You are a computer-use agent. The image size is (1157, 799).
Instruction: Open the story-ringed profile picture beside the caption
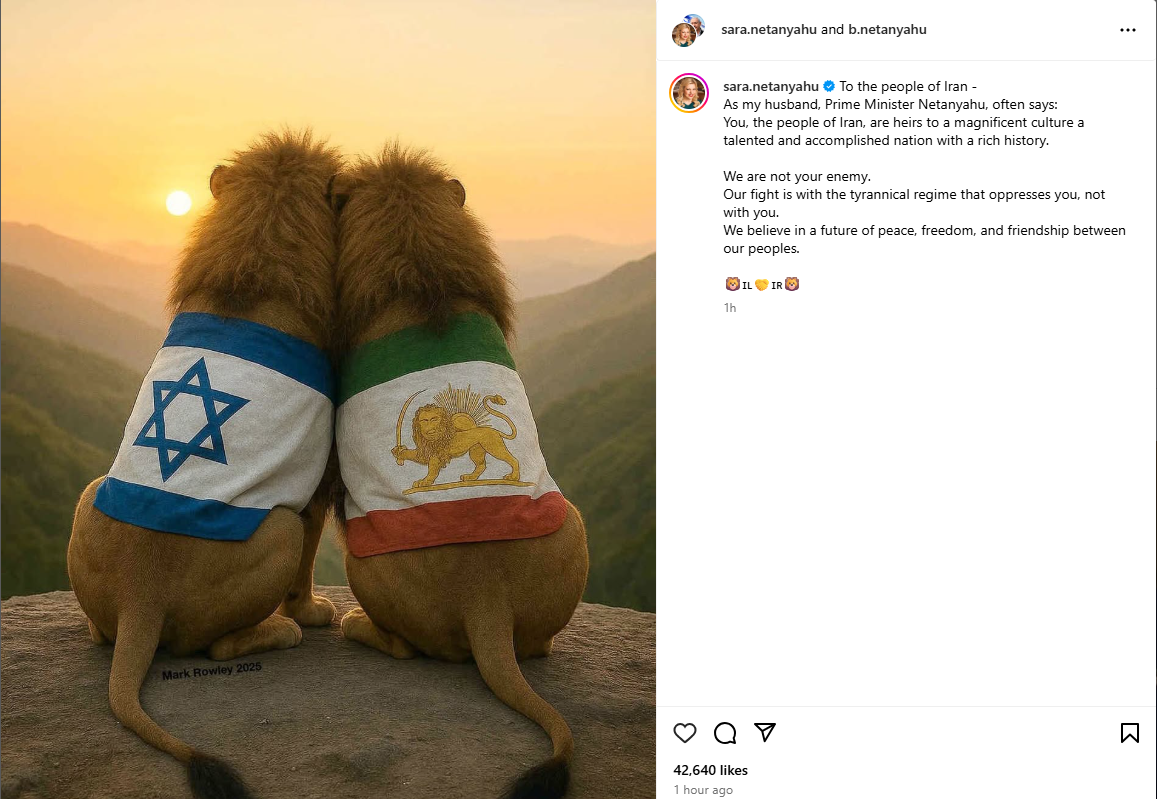click(x=689, y=93)
